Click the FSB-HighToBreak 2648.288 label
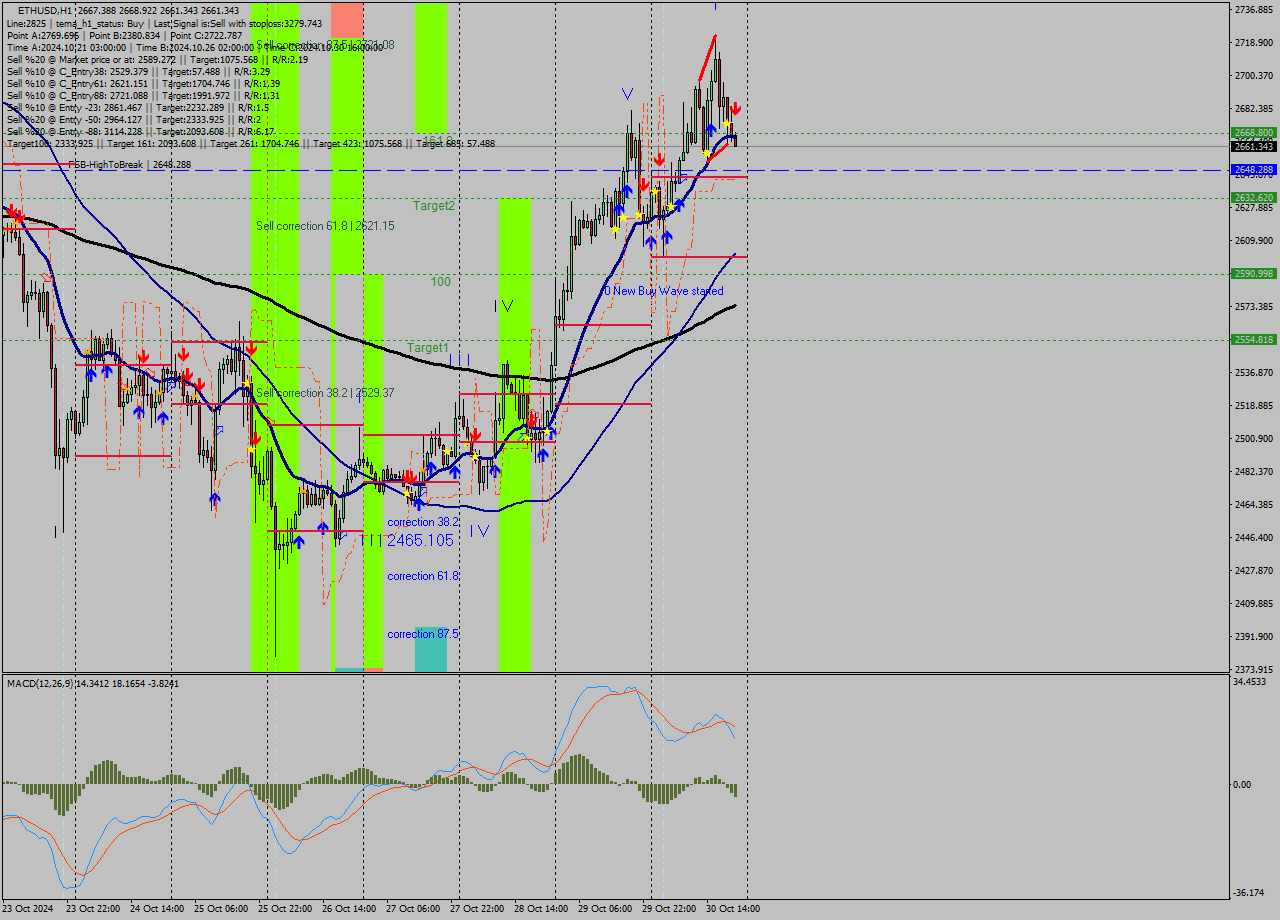The image size is (1280, 920). click(x=130, y=164)
